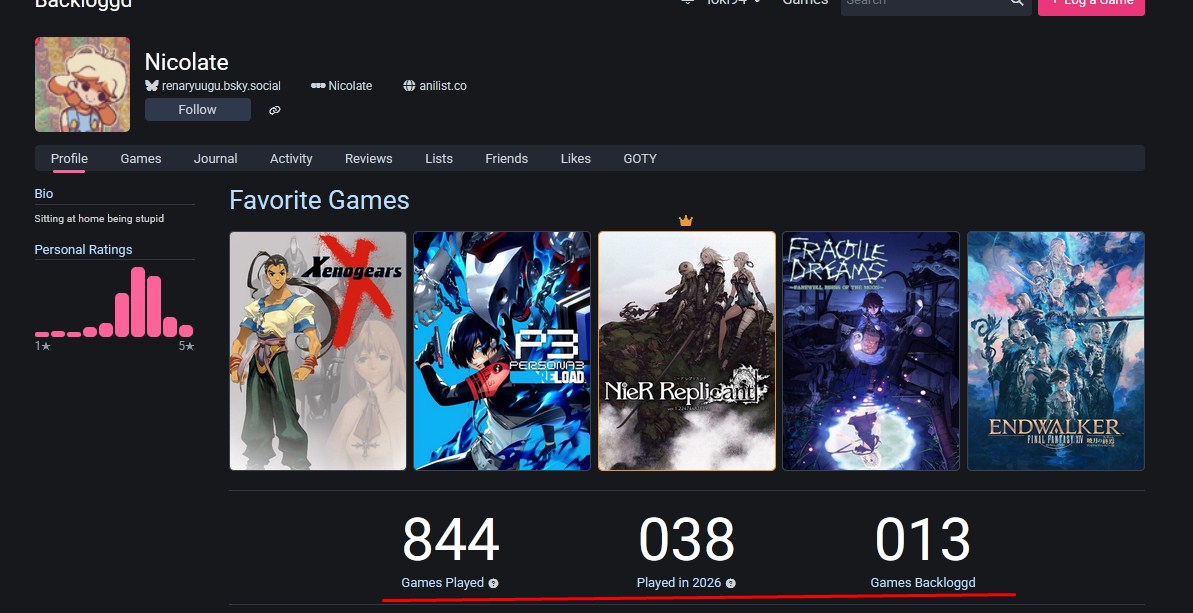1193x613 pixels.
Task: Open the GOTY tab
Action: 640,158
